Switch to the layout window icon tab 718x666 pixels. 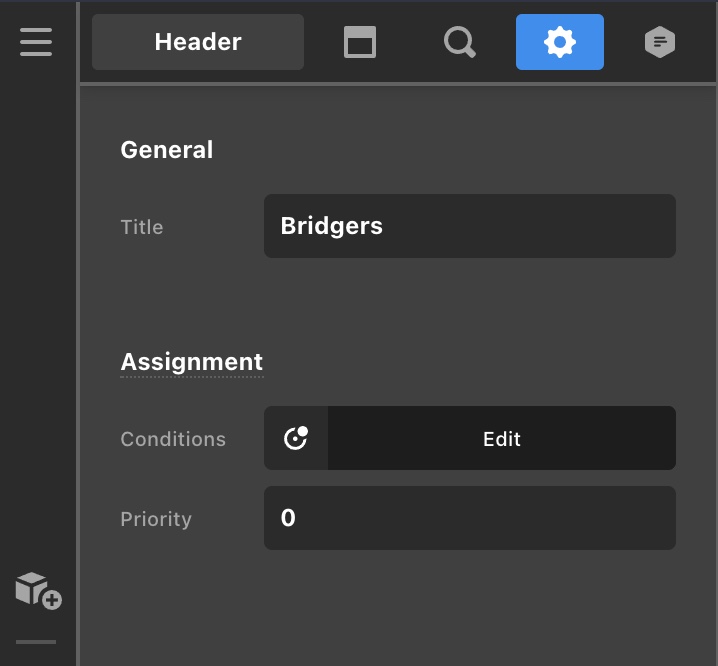[360, 42]
